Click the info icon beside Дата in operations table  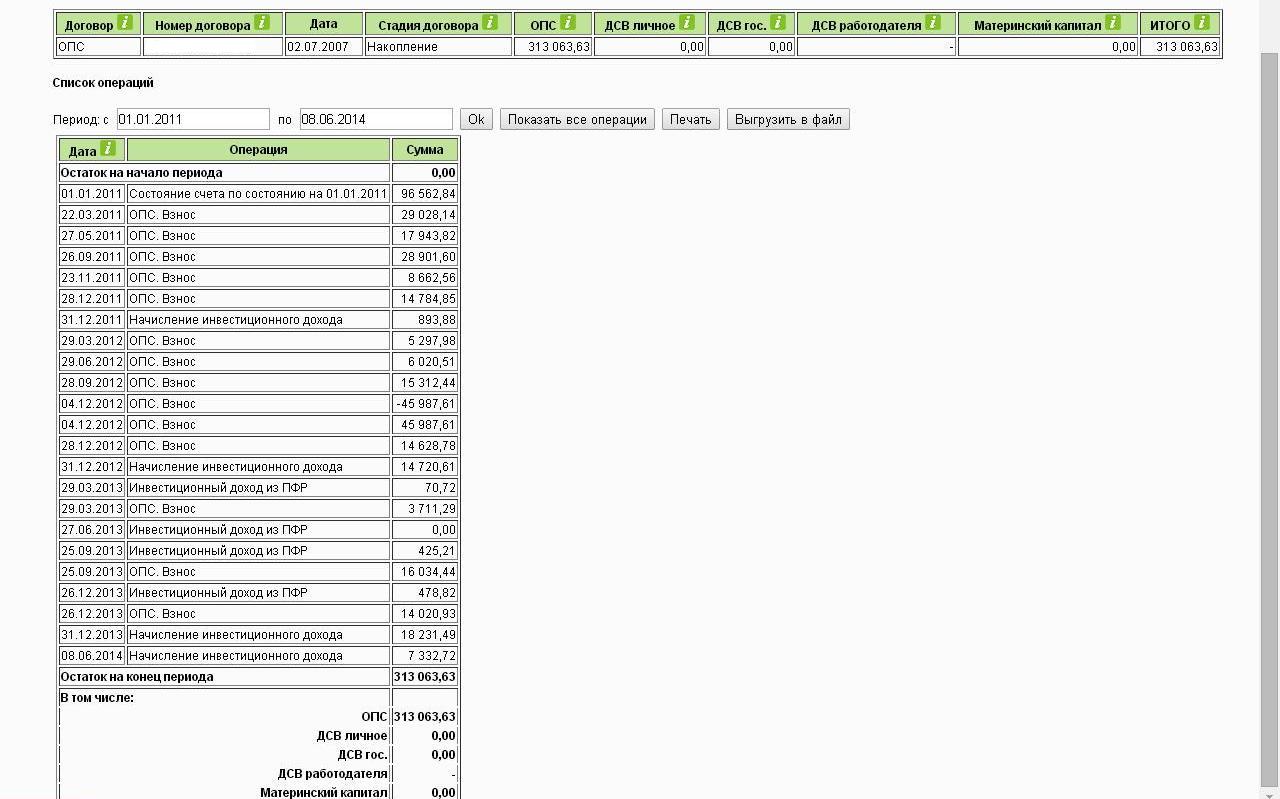(x=108, y=149)
